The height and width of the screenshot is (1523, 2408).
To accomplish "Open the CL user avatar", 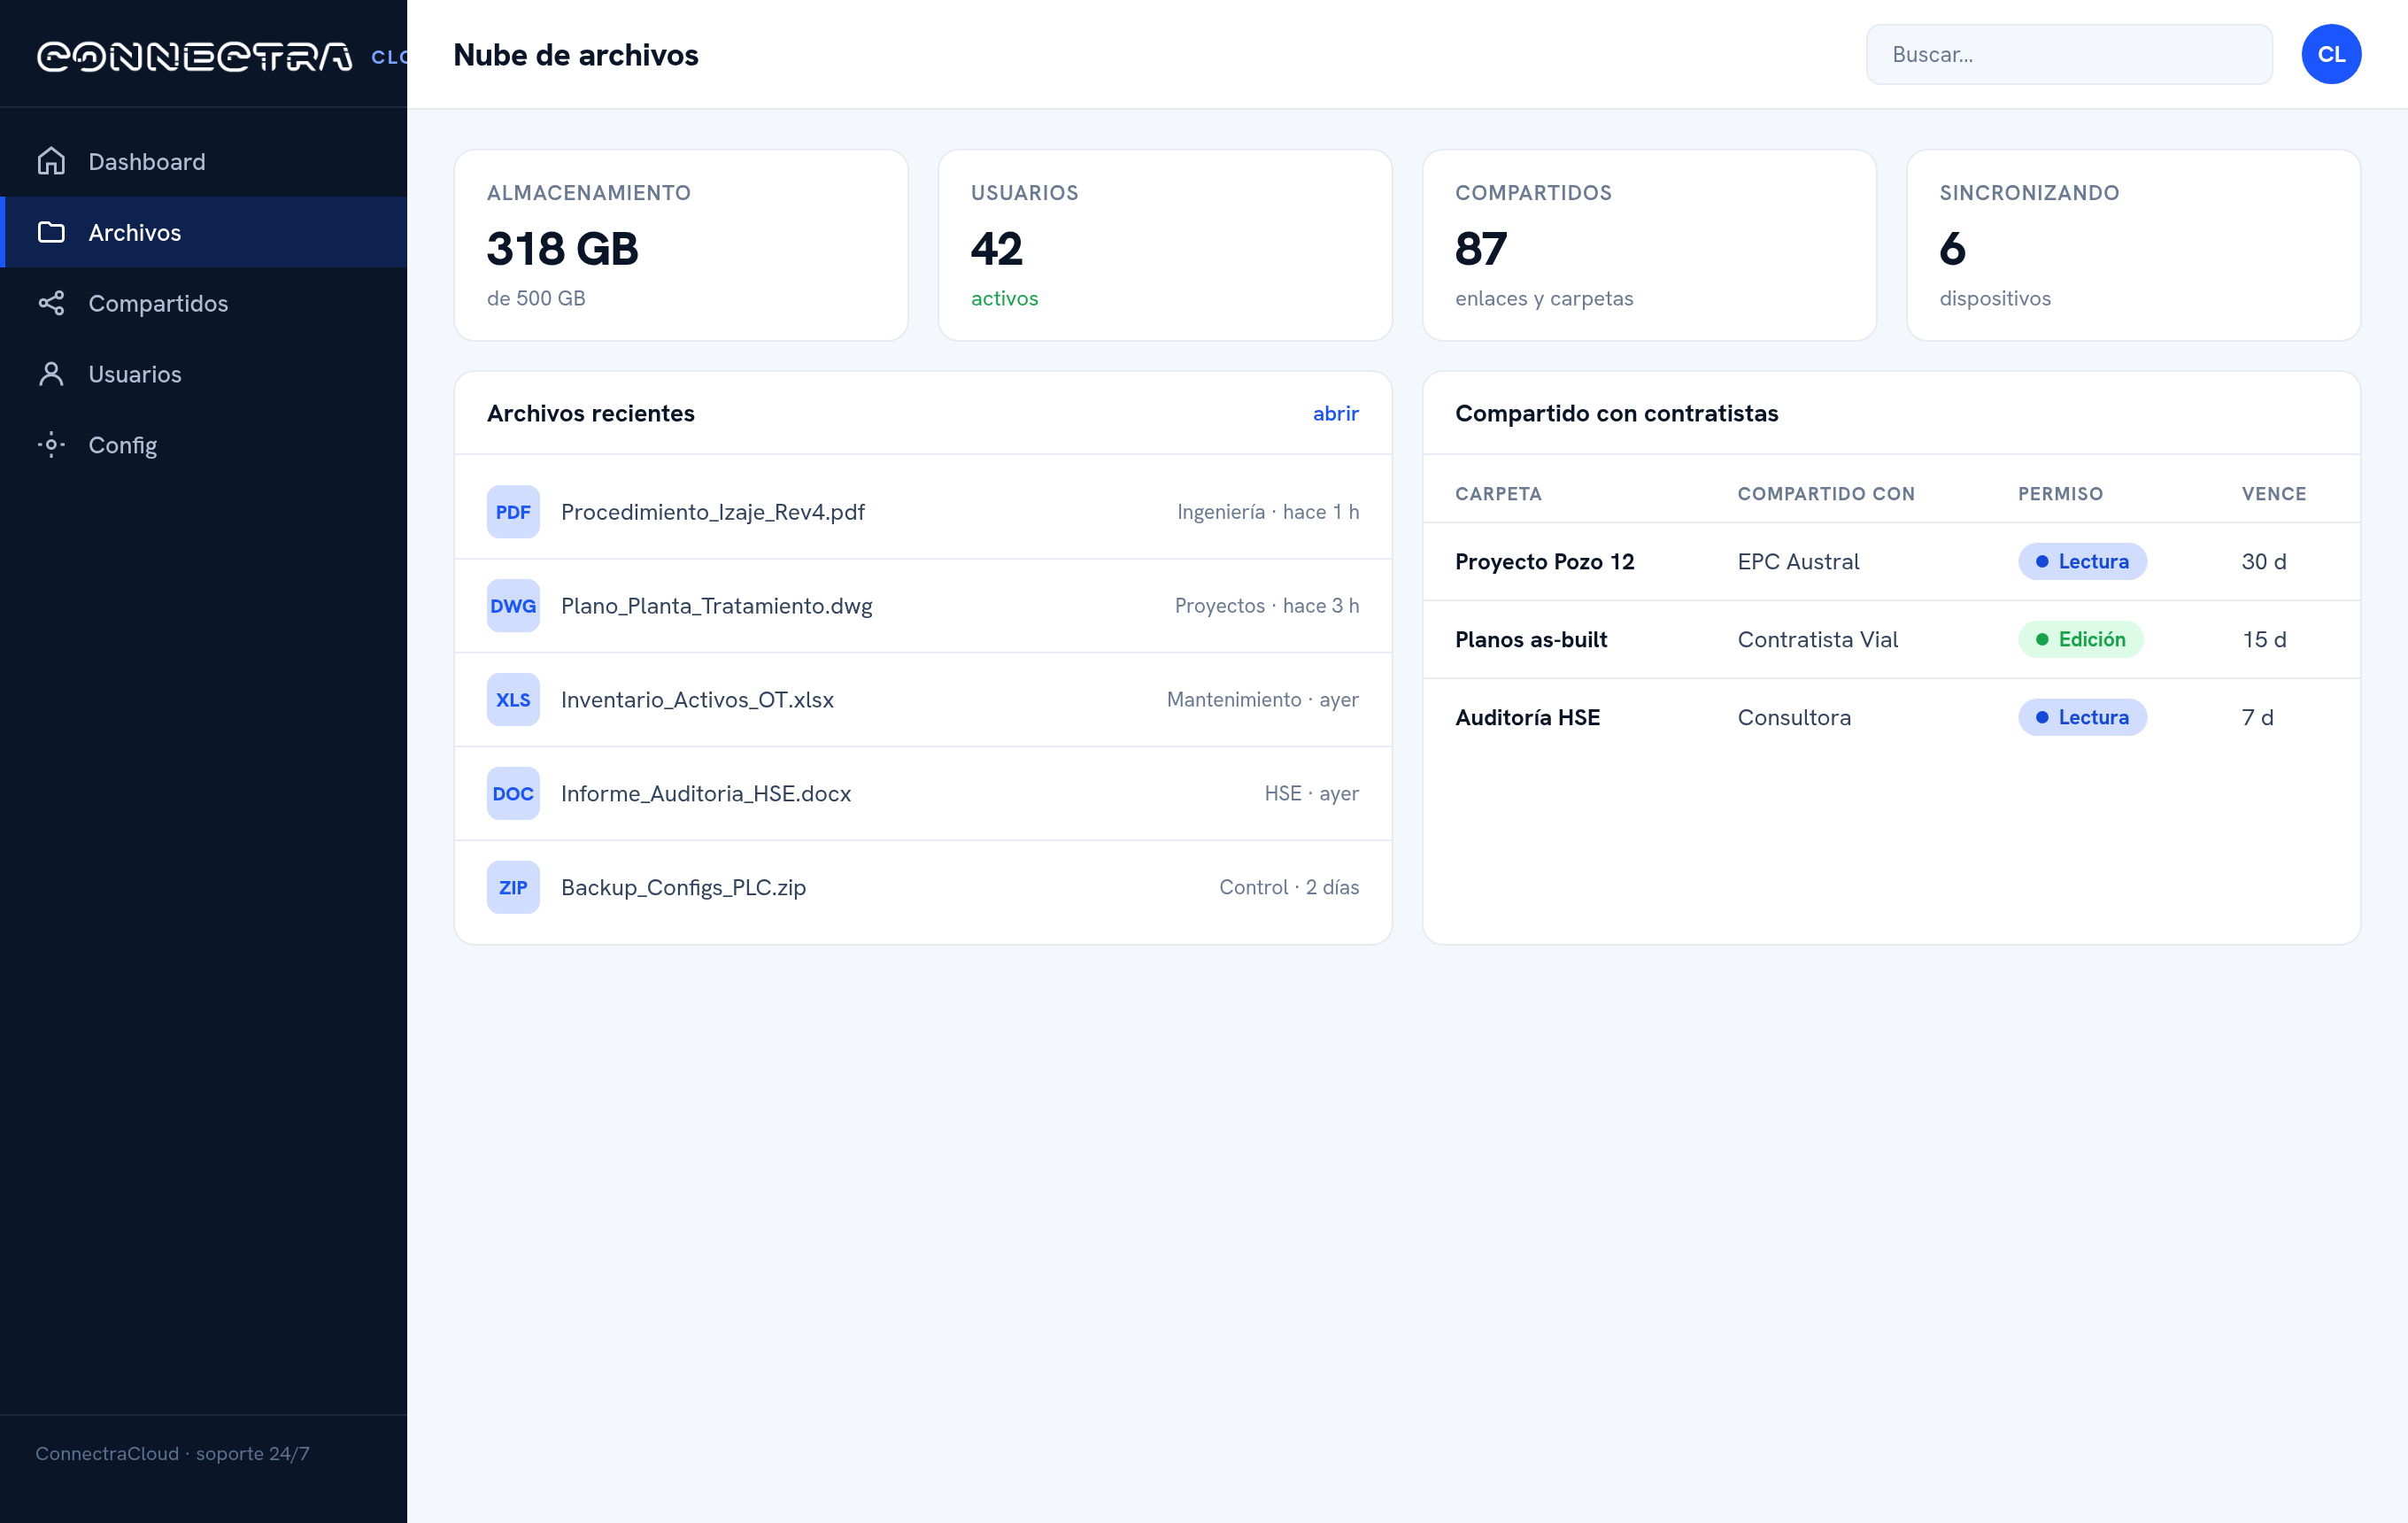I will pyautogui.click(x=2331, y=54).
